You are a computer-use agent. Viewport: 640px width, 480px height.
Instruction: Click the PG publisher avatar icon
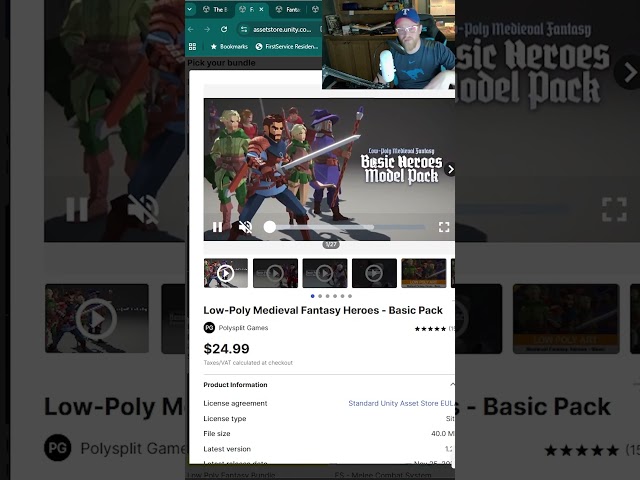click(x=209, y=328)
